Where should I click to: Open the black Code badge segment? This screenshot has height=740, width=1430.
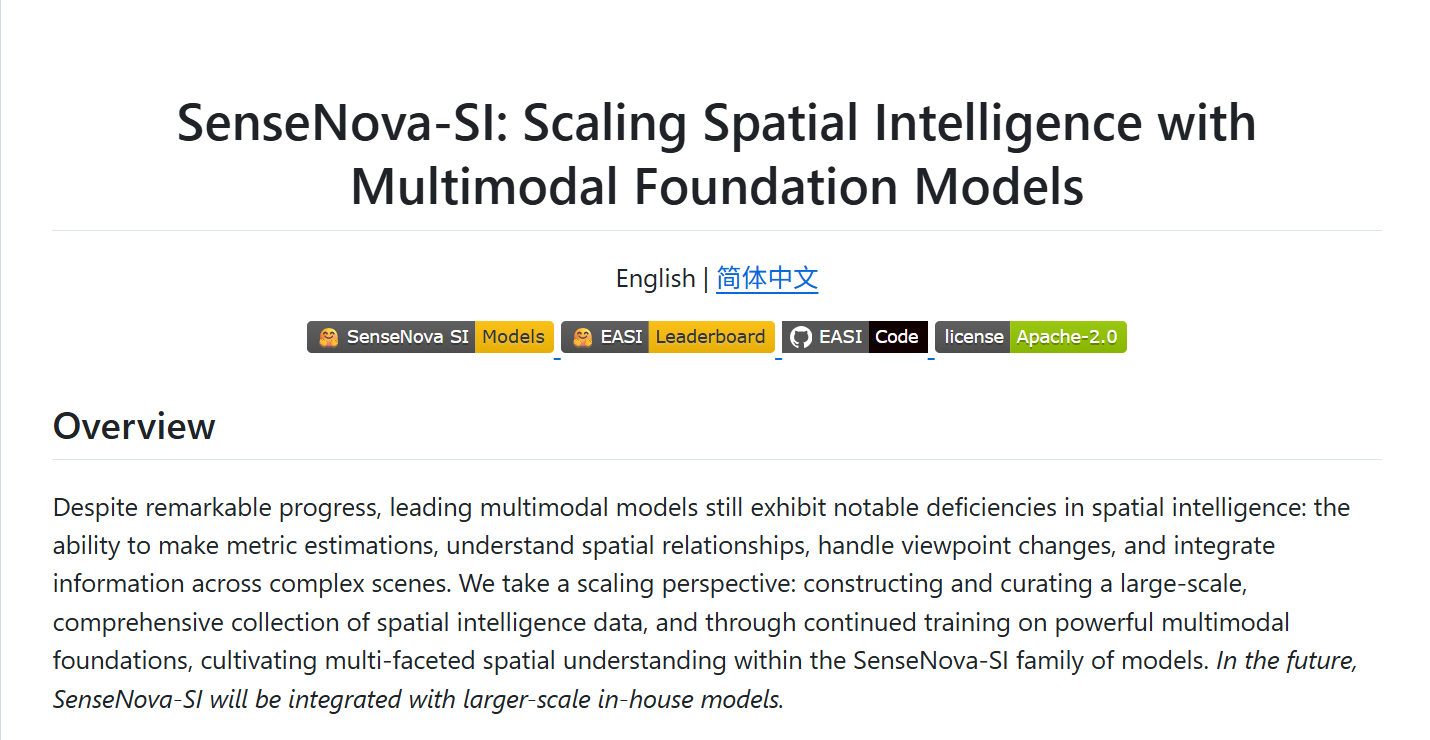coord(897,337)
